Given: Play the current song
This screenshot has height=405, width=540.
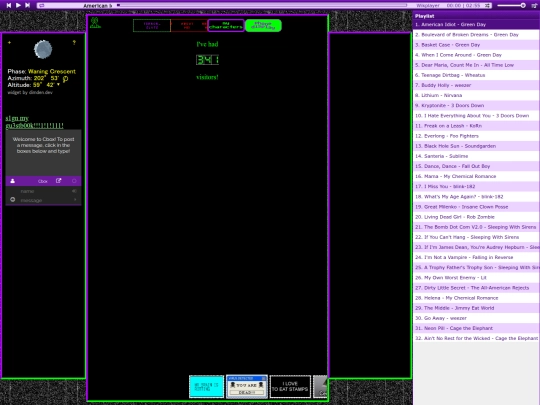Looking at the screenshot, I should [x=18, y=5].
